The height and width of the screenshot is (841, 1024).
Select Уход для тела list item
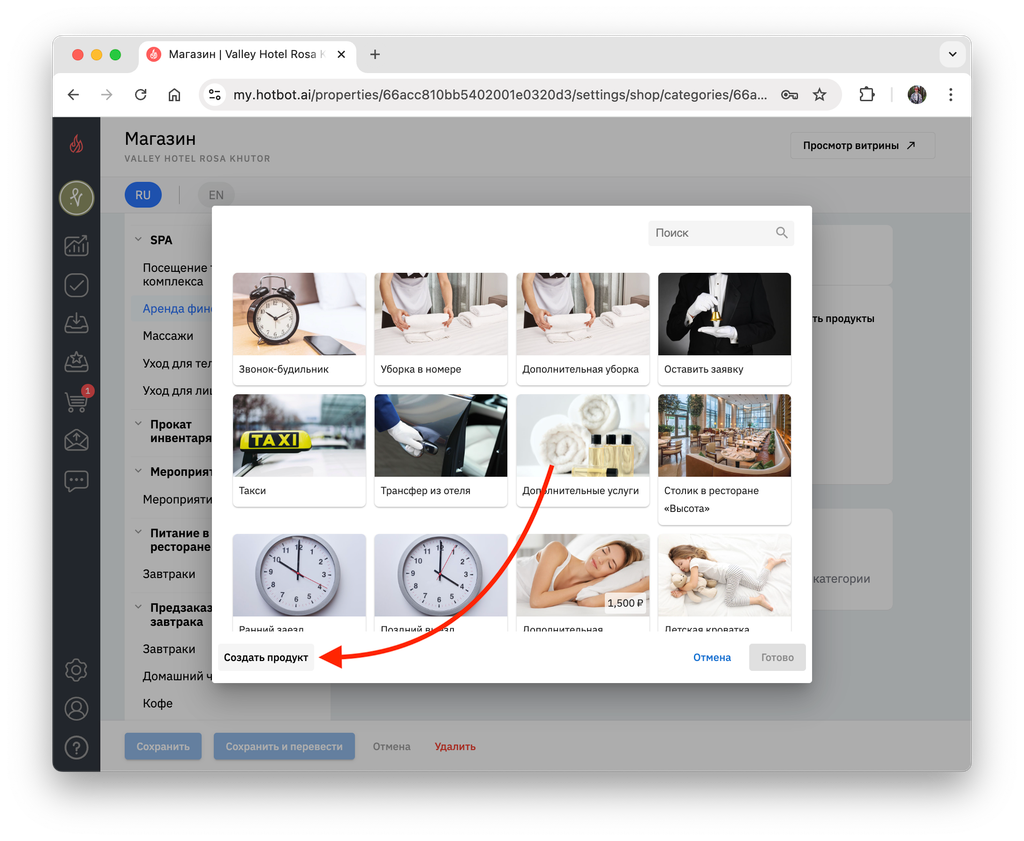[x=177, y=363]
